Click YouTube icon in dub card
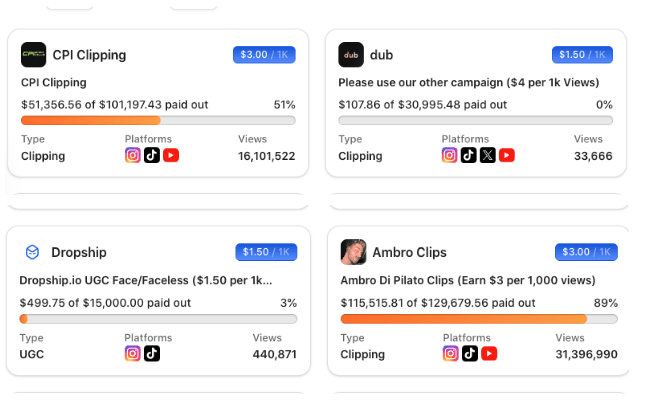 507,155
